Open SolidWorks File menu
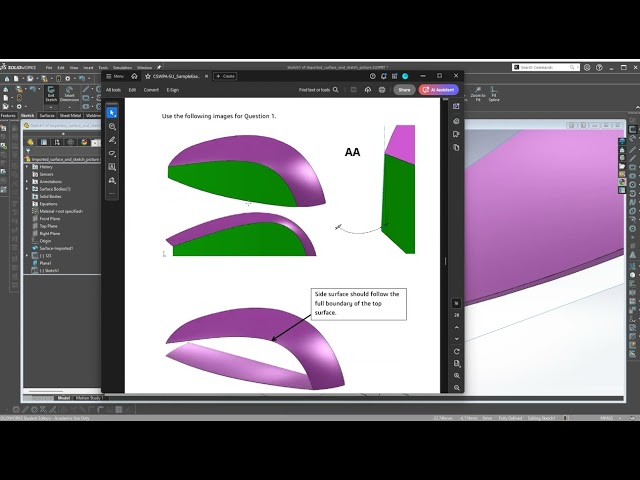Viewport: 640px width, 480px height. (49, 68)
